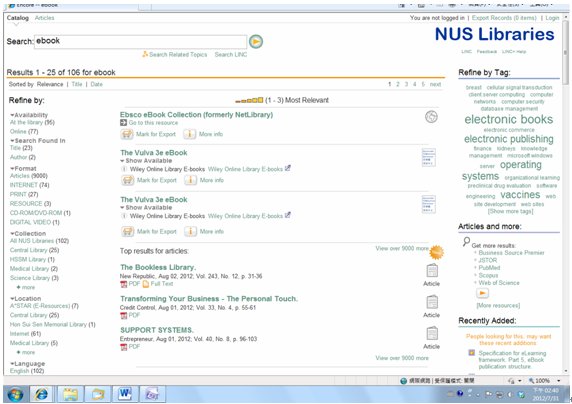
Task: Click the Windows Start button
Action: pyautogui.click(x=15, y=395)
